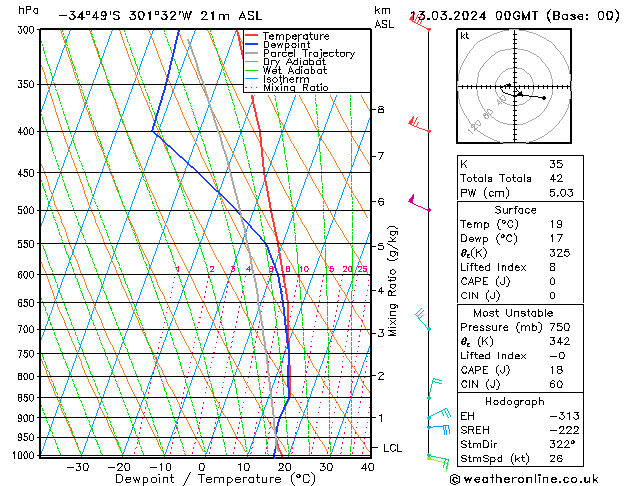Click the surface Lifted Index value 8
The width and height of the screenshot is (629, 486).
pyautogui.click(x=553, y=267)
